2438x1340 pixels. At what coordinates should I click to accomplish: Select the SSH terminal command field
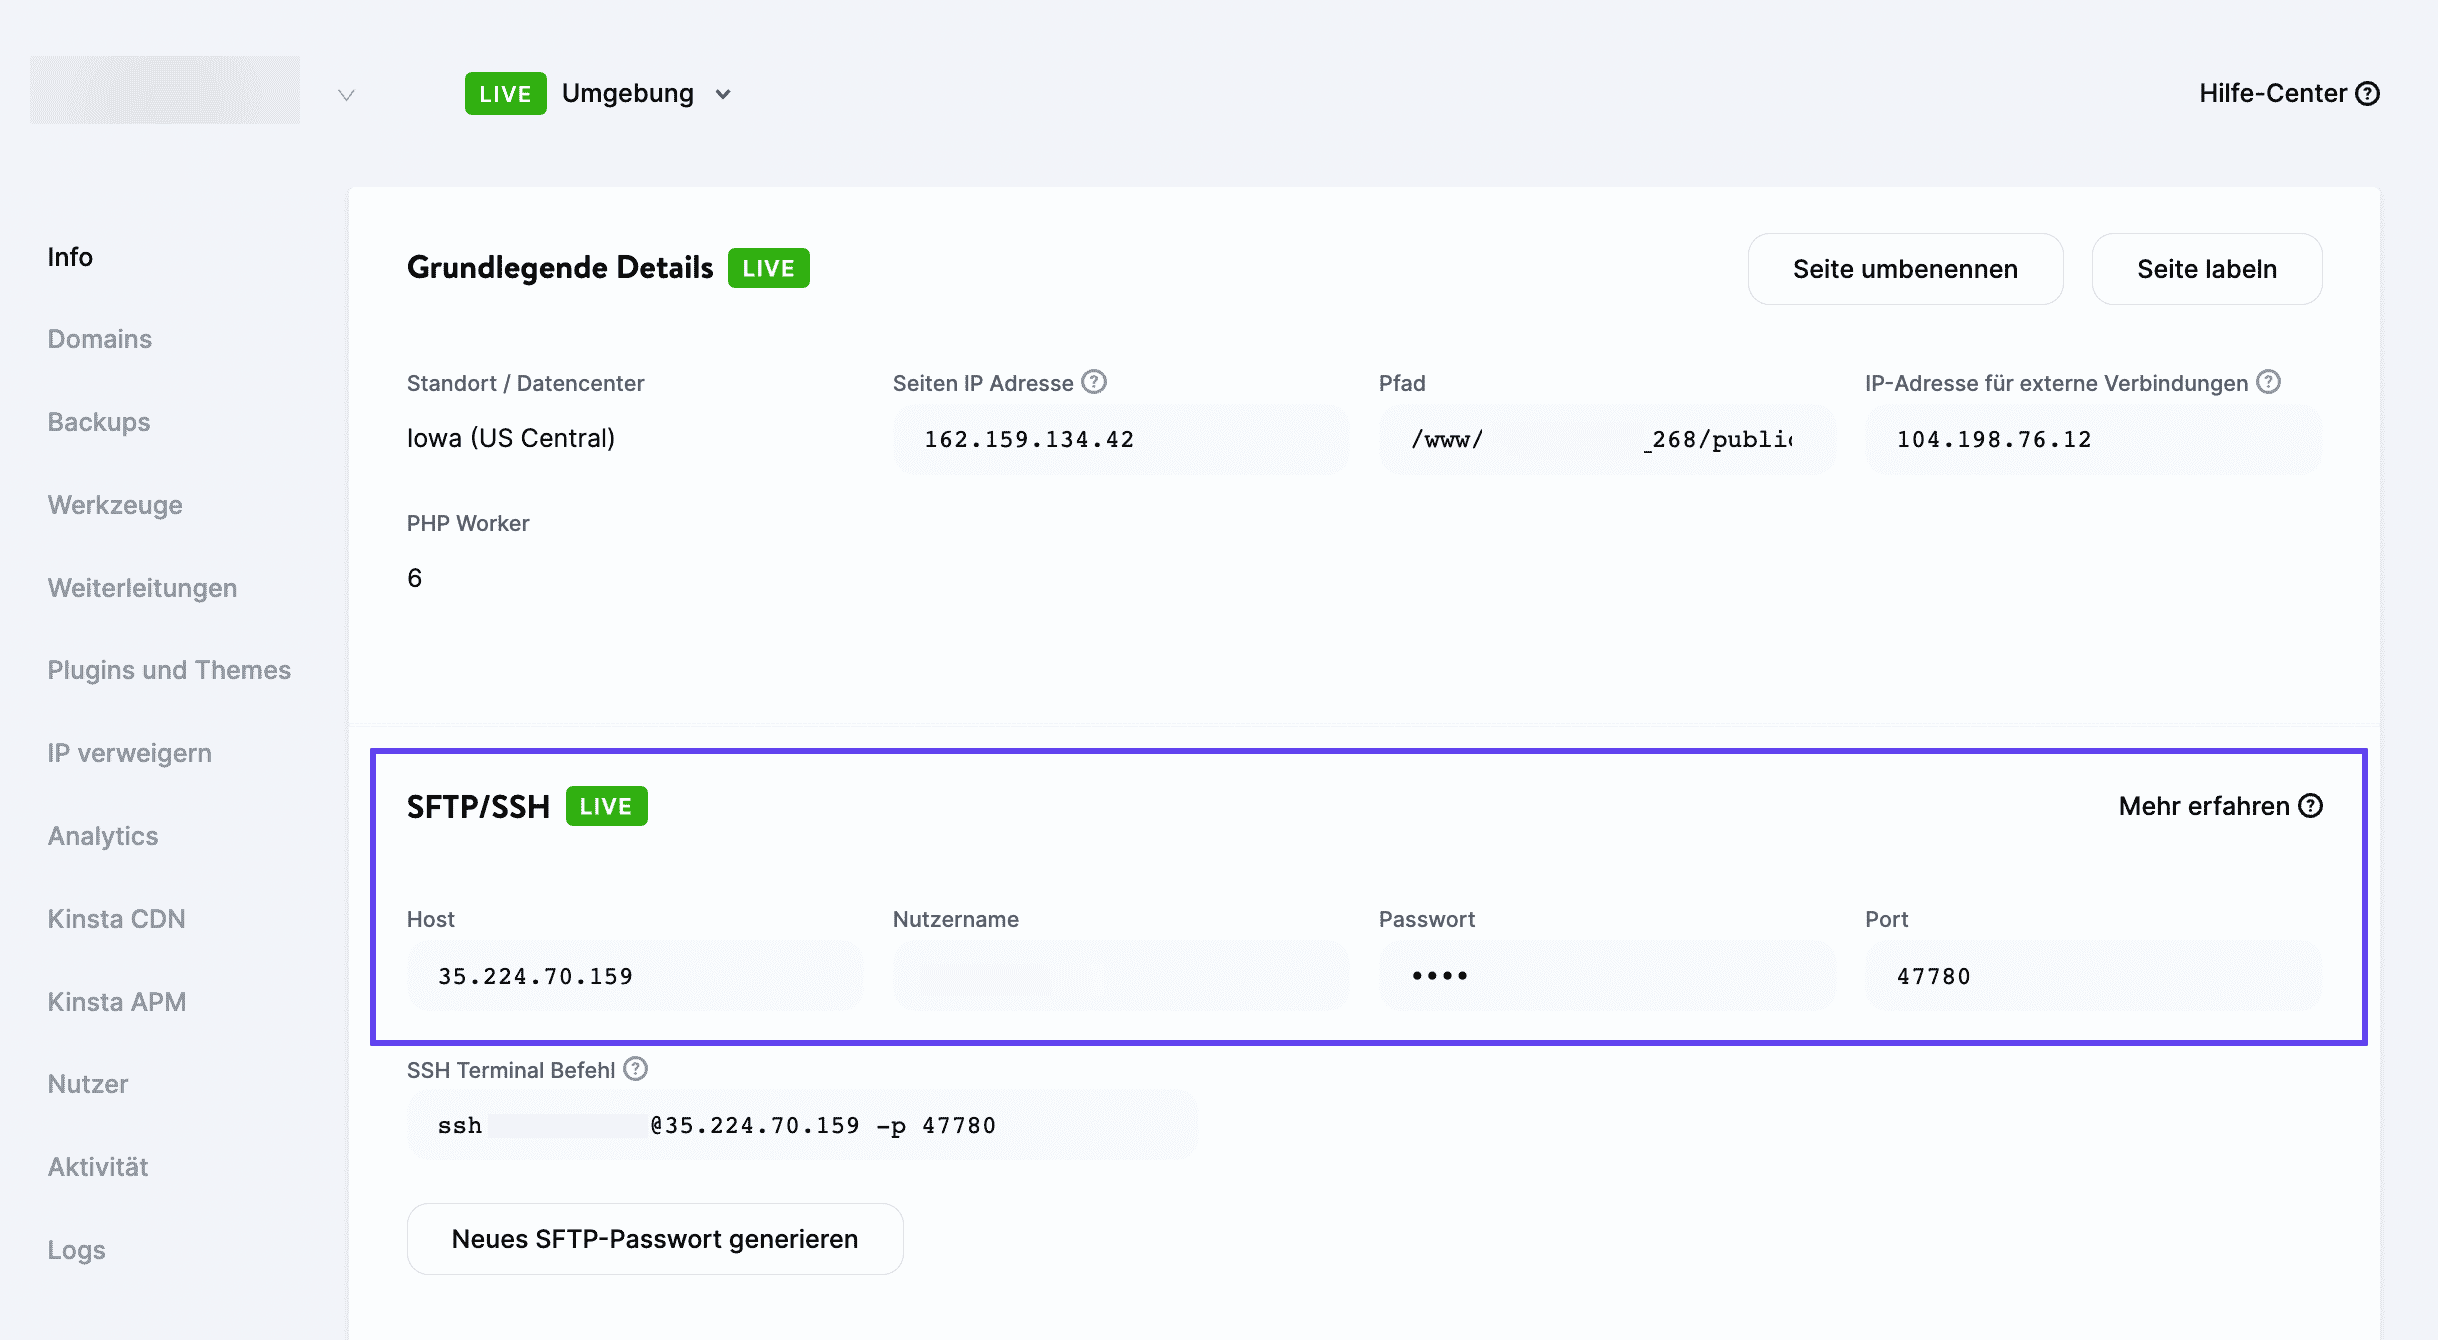coord(800,1123)
